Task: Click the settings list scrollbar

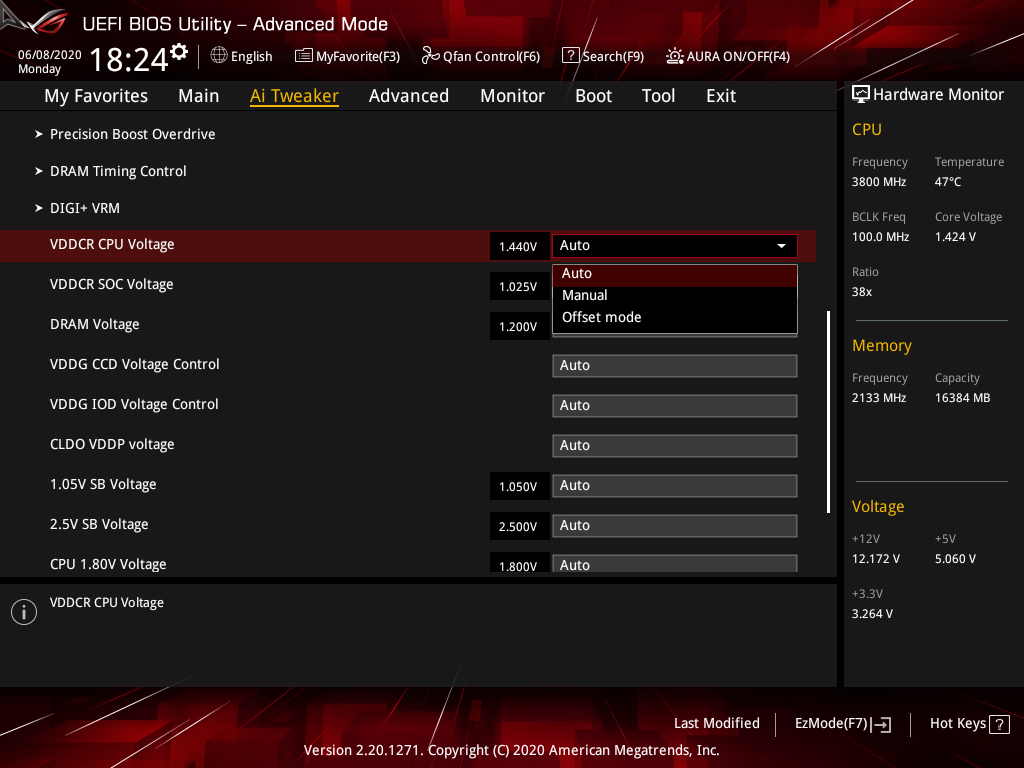Action: click(x=828, y=411)
